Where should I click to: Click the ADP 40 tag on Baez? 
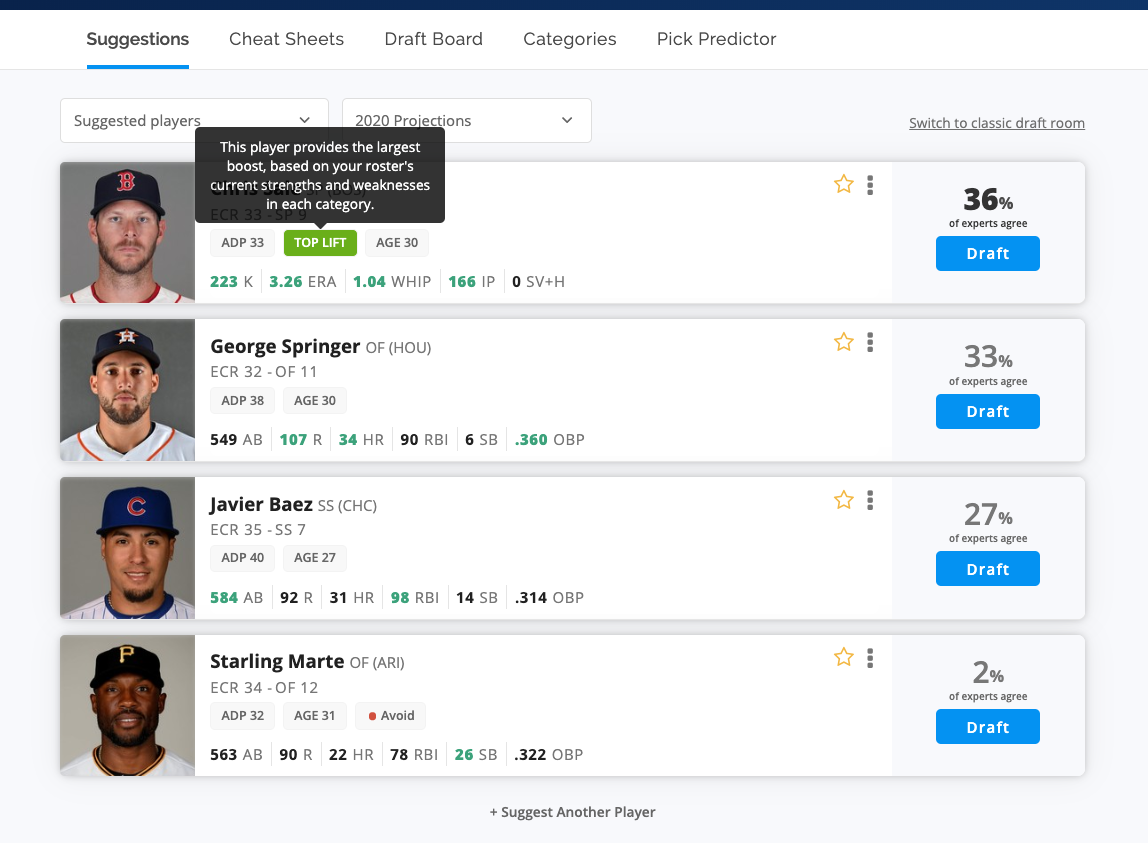tap(242, 557)
